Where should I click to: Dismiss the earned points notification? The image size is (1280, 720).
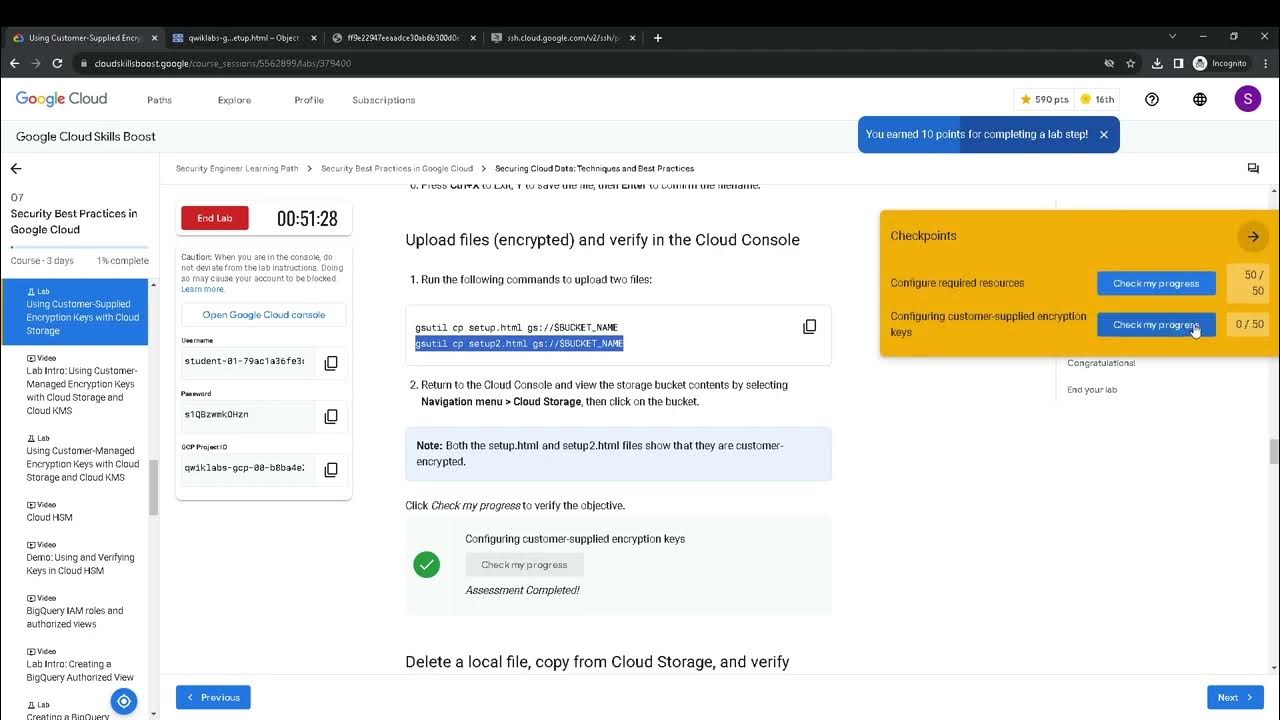point(1104,134)
